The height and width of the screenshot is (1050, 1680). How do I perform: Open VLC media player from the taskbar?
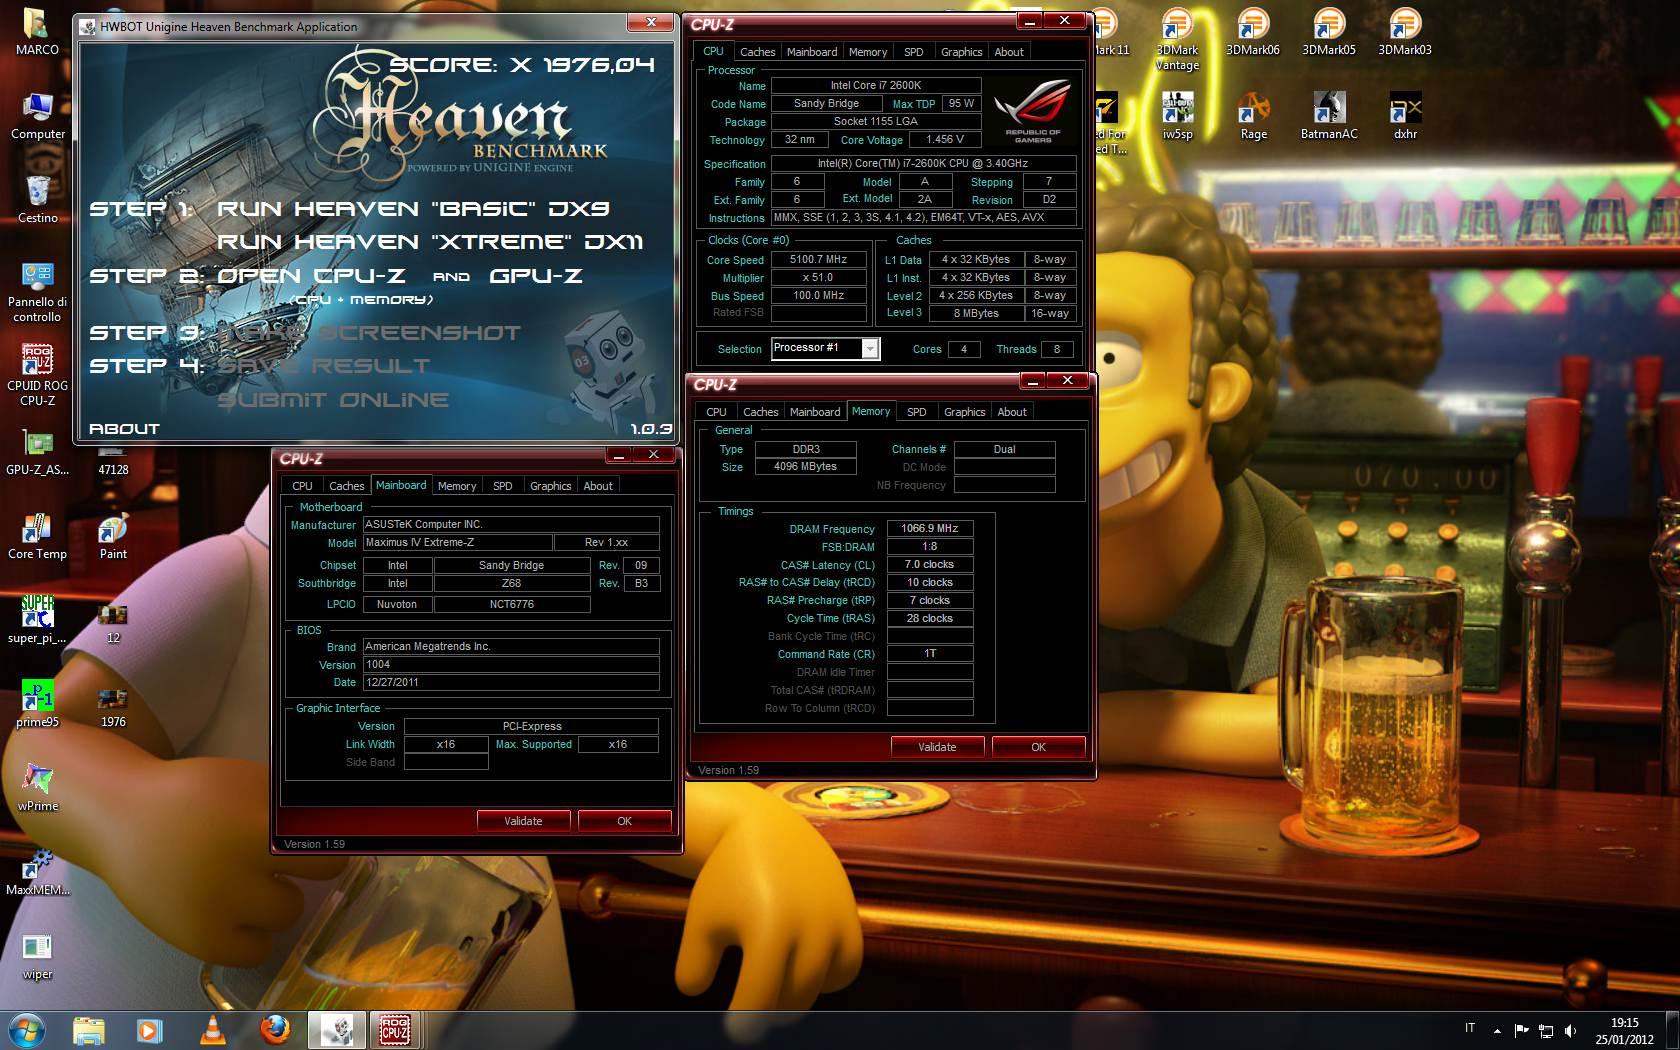(212, 1029)
